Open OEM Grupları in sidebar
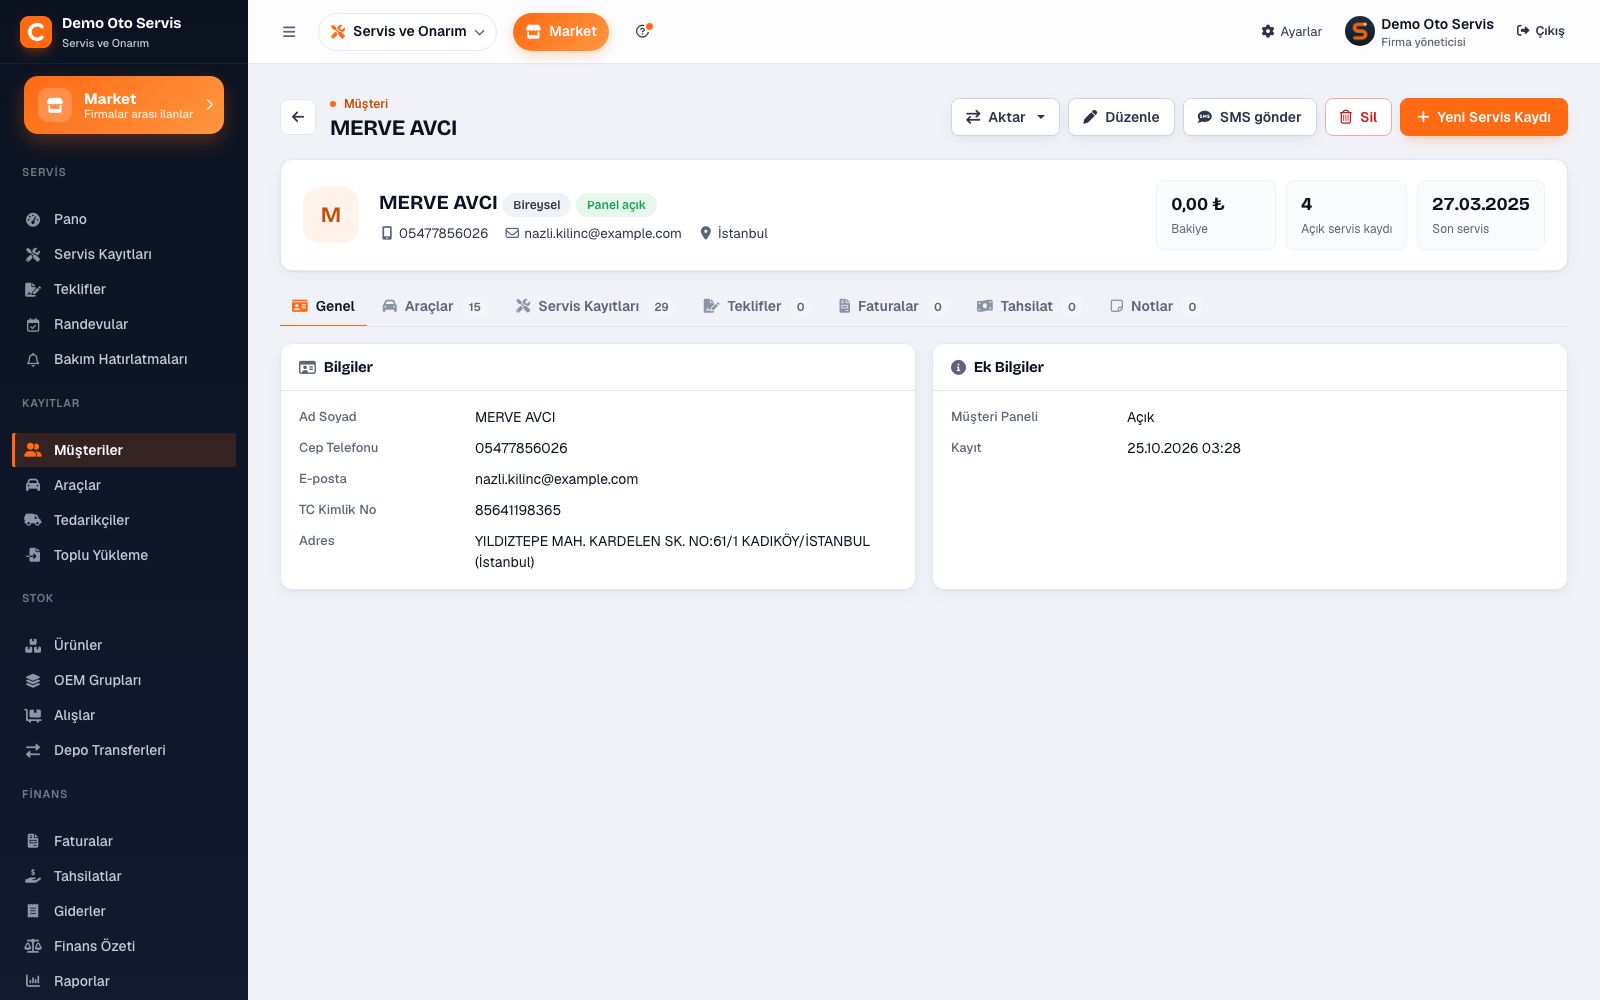This screenshot has height=1000, width=1600. click(124, 680)
